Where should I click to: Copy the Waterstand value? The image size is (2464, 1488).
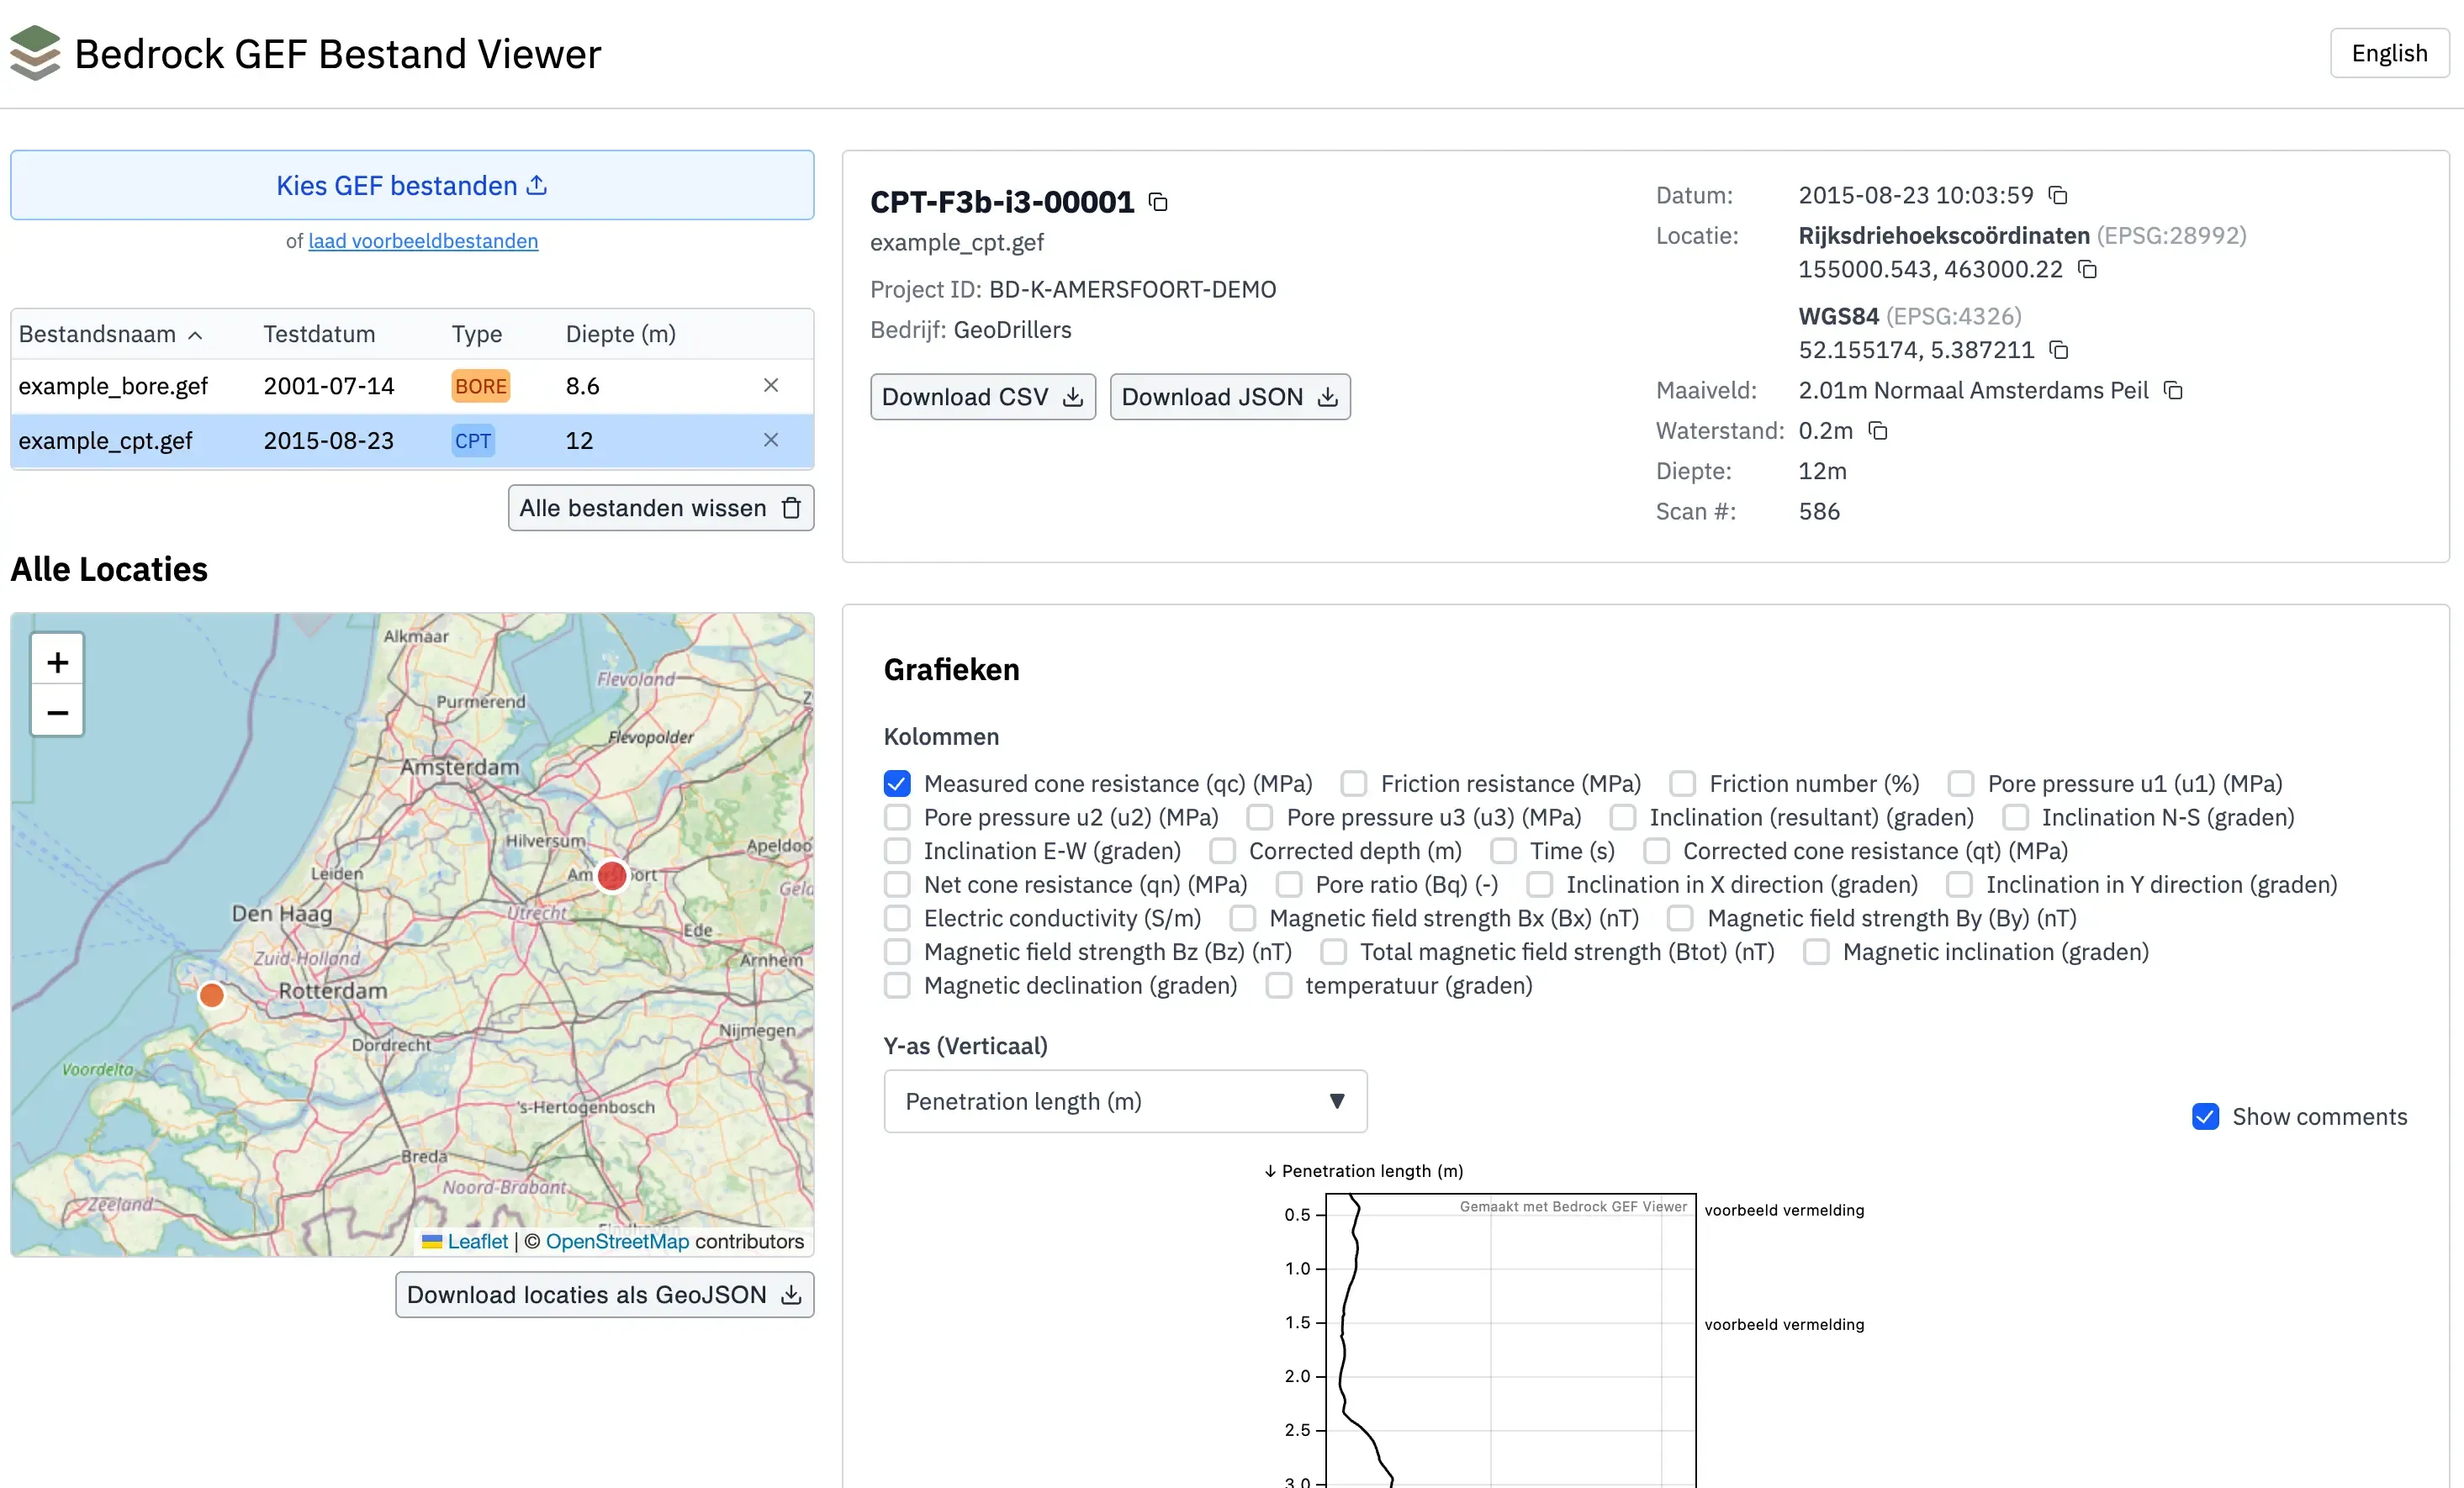pos(1879,430)
